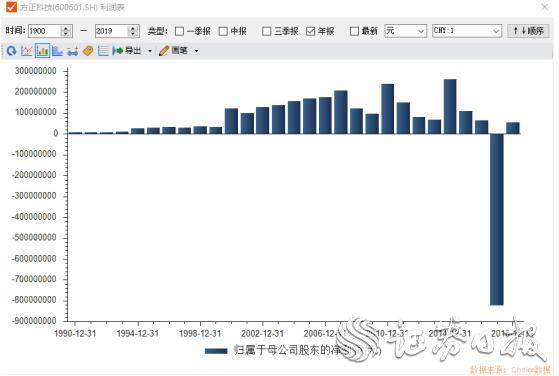Image resolution: width=559 pixels, height=376 pixels.
Task: Select the bar chart view icon
Action: [x=42, y=51]
